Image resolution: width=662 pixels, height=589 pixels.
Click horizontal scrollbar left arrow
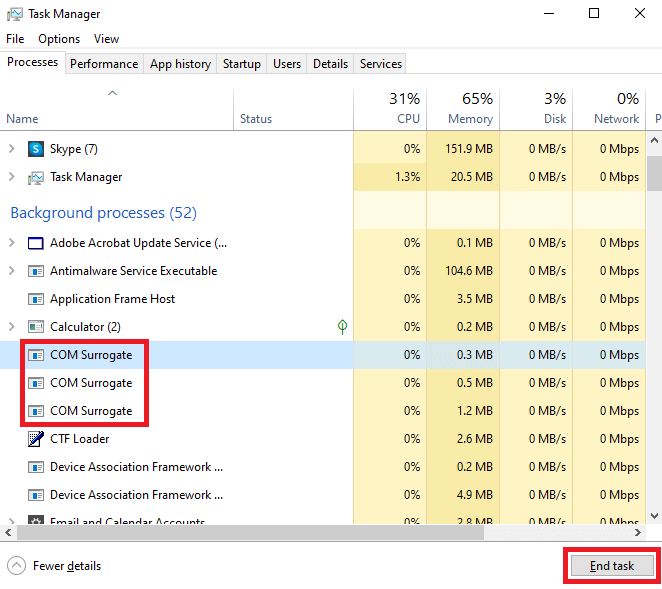[8, 533]
